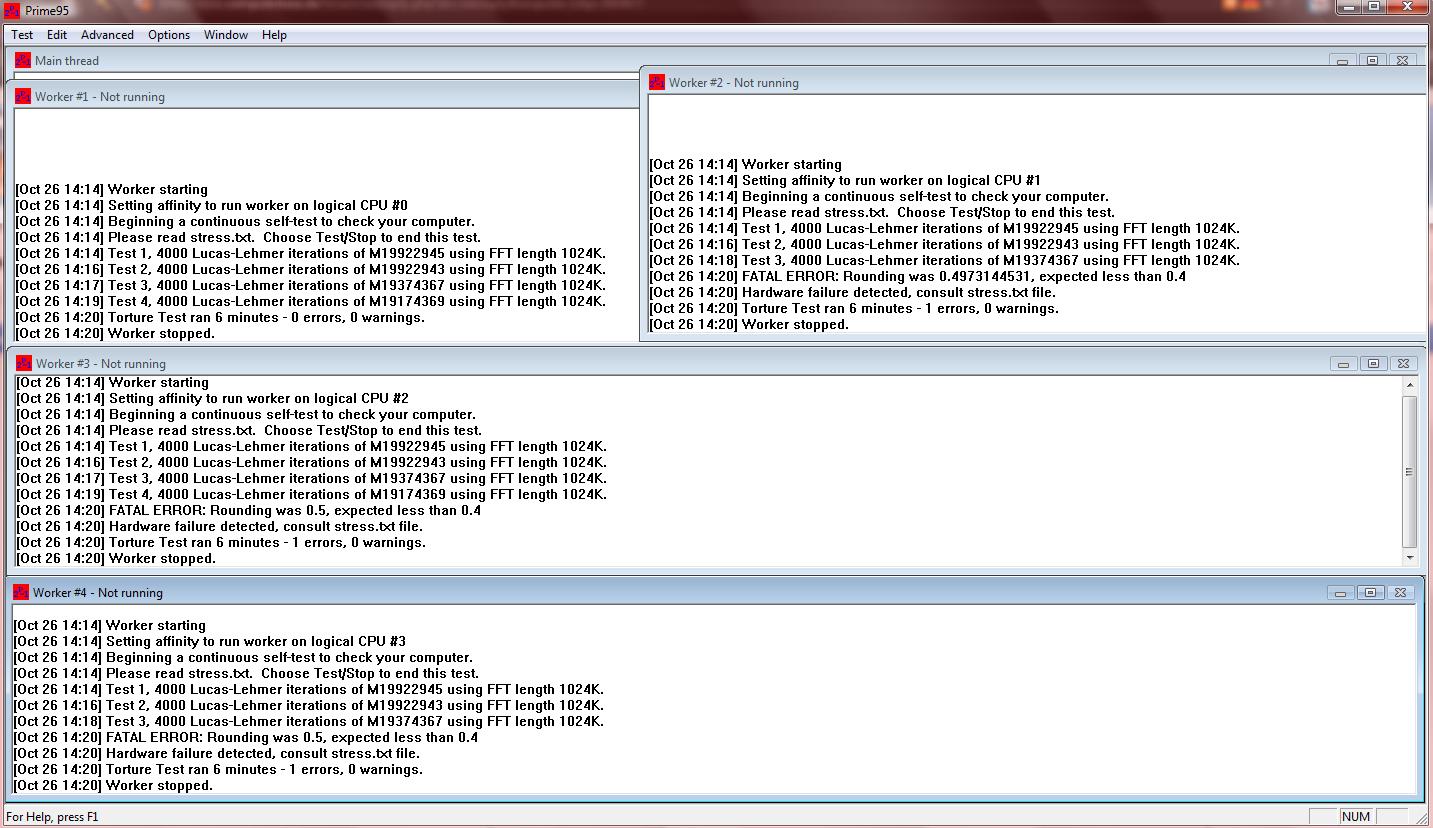Click Worker #4 'Hardware failure detected' line
The height and width of the screenshot is (828, 1433).
click(x=216, y=753)
